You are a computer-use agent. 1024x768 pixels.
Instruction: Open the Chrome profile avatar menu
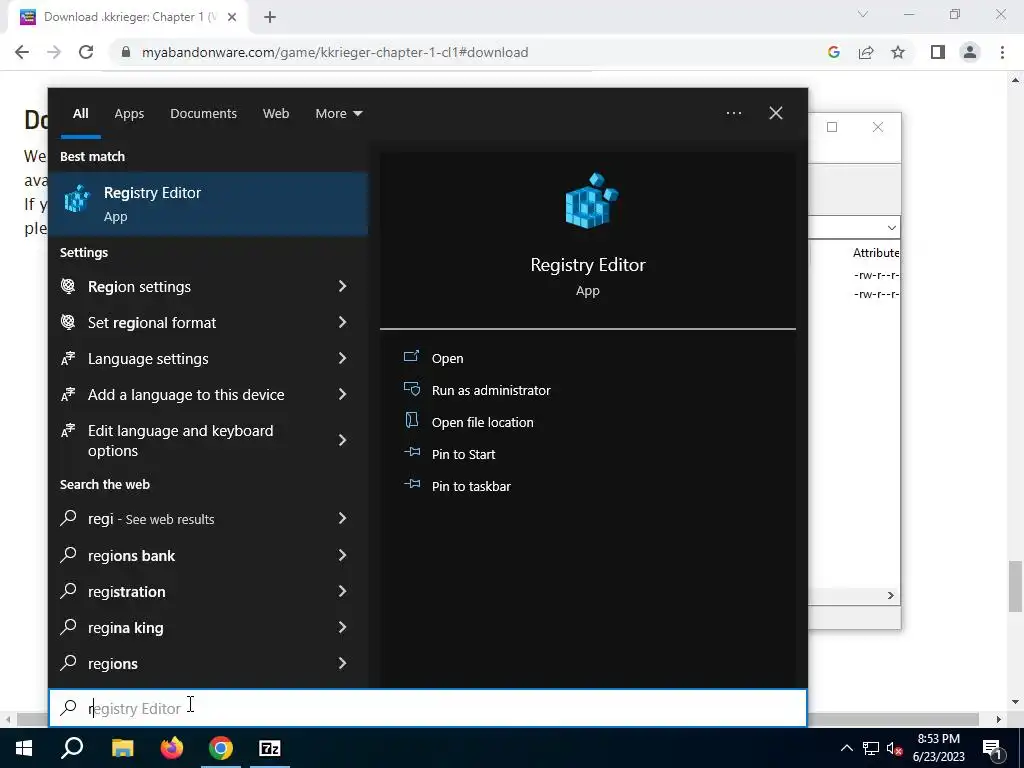click(970, 52)
